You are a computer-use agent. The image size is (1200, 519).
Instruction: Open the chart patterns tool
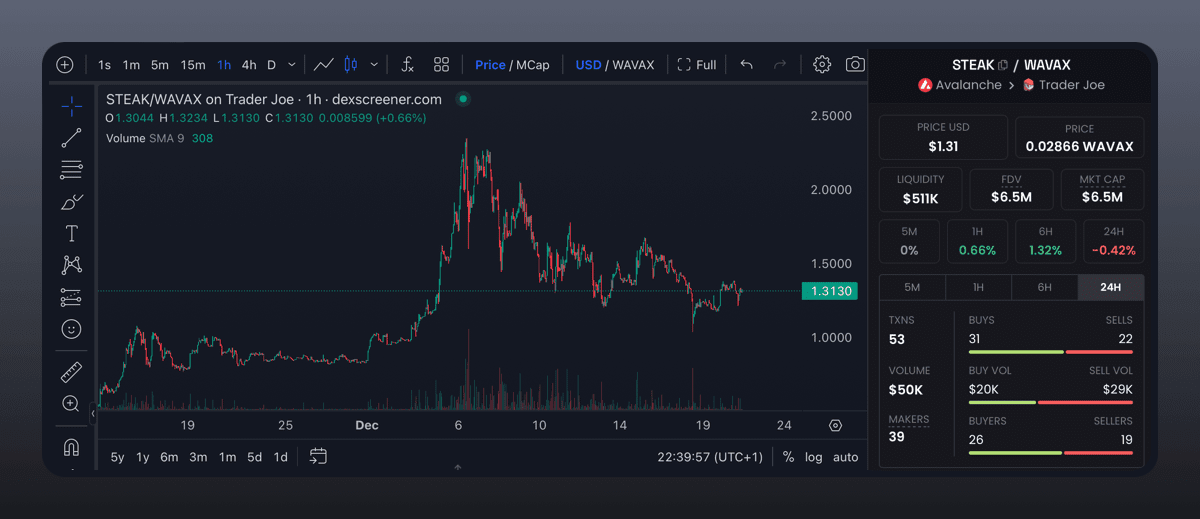point(71,265)
